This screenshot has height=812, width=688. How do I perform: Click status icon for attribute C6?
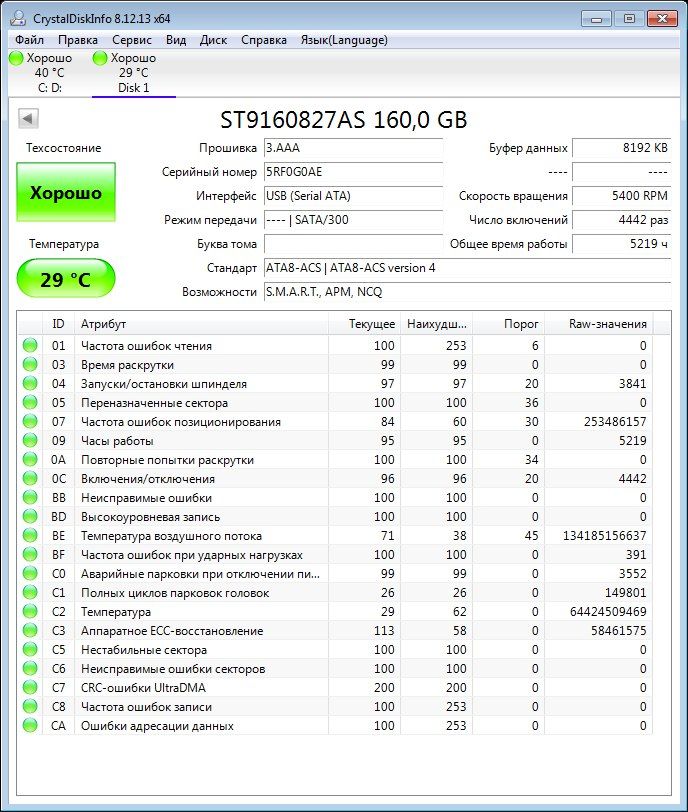click(x=31, y=668)
